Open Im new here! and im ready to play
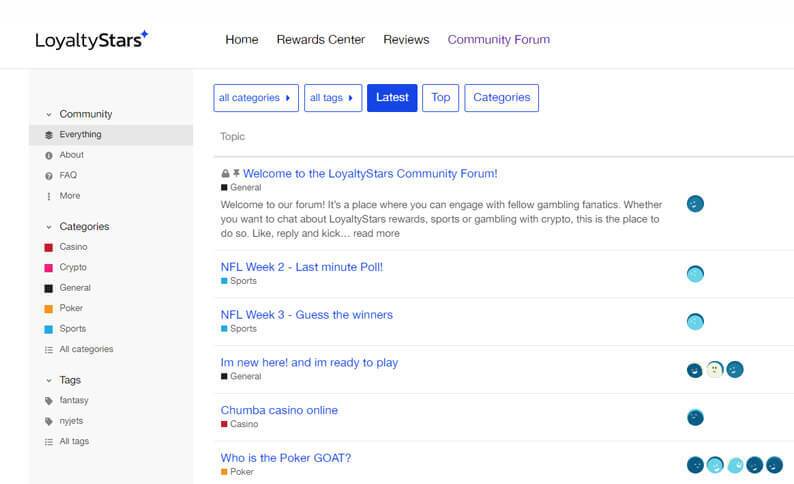Screen dimensions: 794x484 (x=309, y=362)
